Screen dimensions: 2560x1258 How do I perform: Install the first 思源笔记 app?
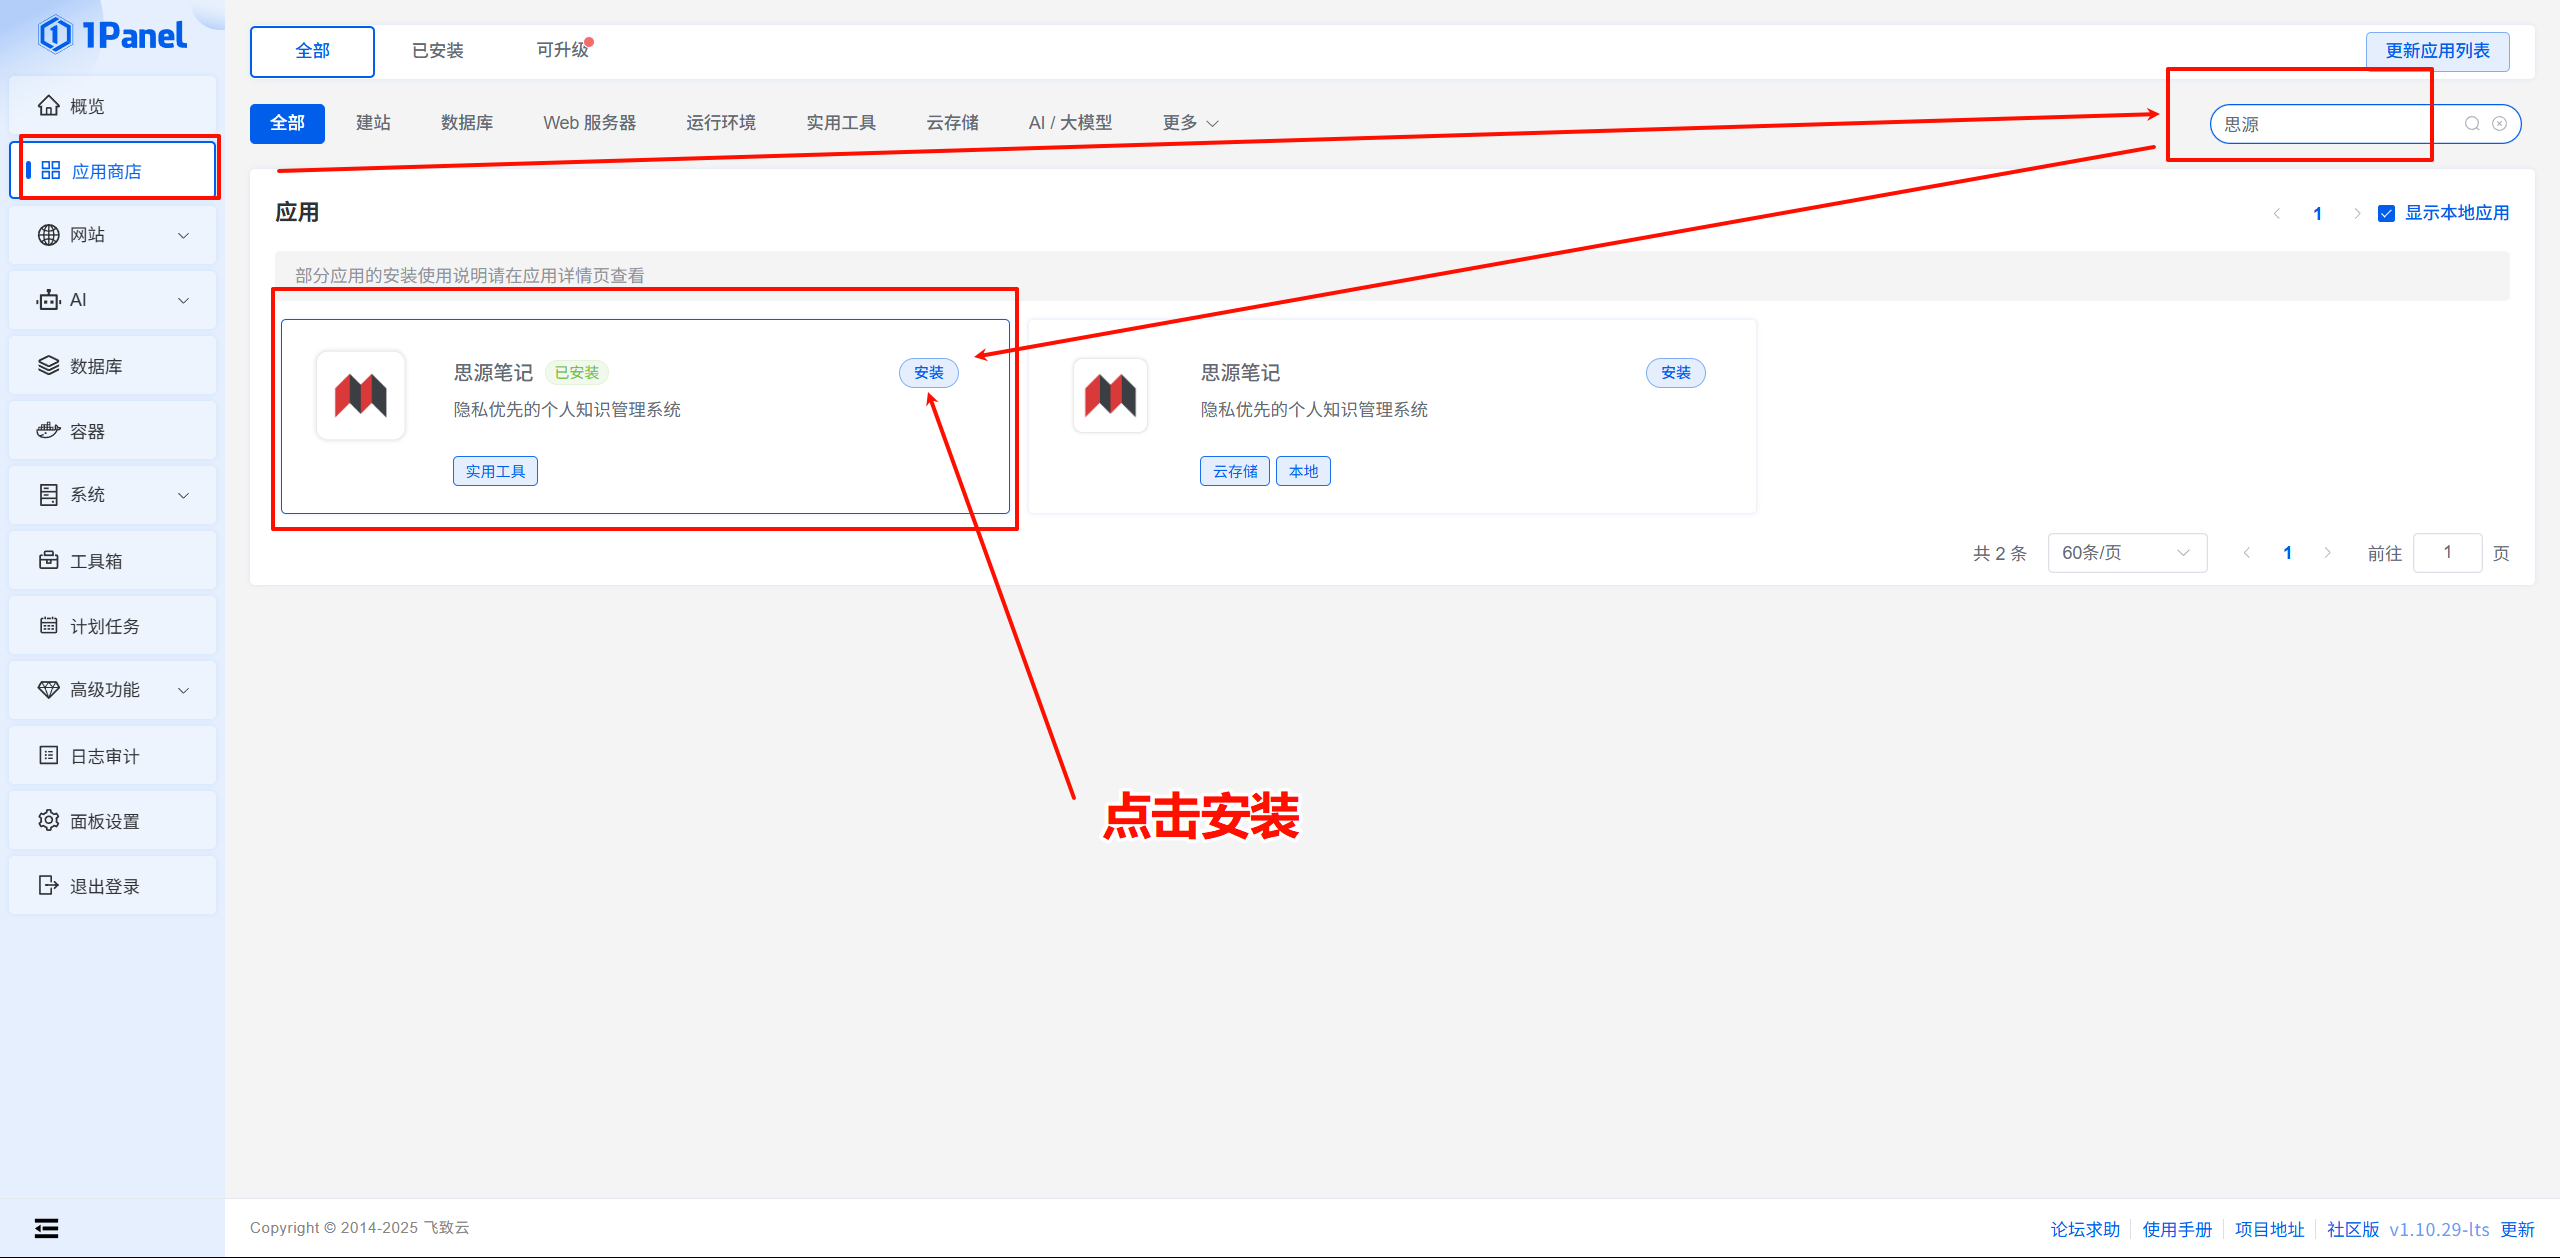click(x=928, y=373)
